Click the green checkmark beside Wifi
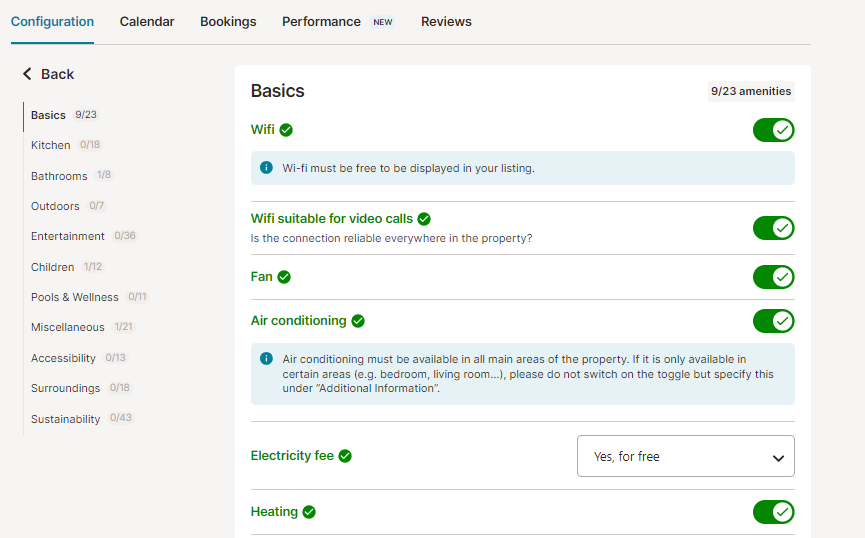This screenshot has width=865, height=538. click(x=286, y=130)
